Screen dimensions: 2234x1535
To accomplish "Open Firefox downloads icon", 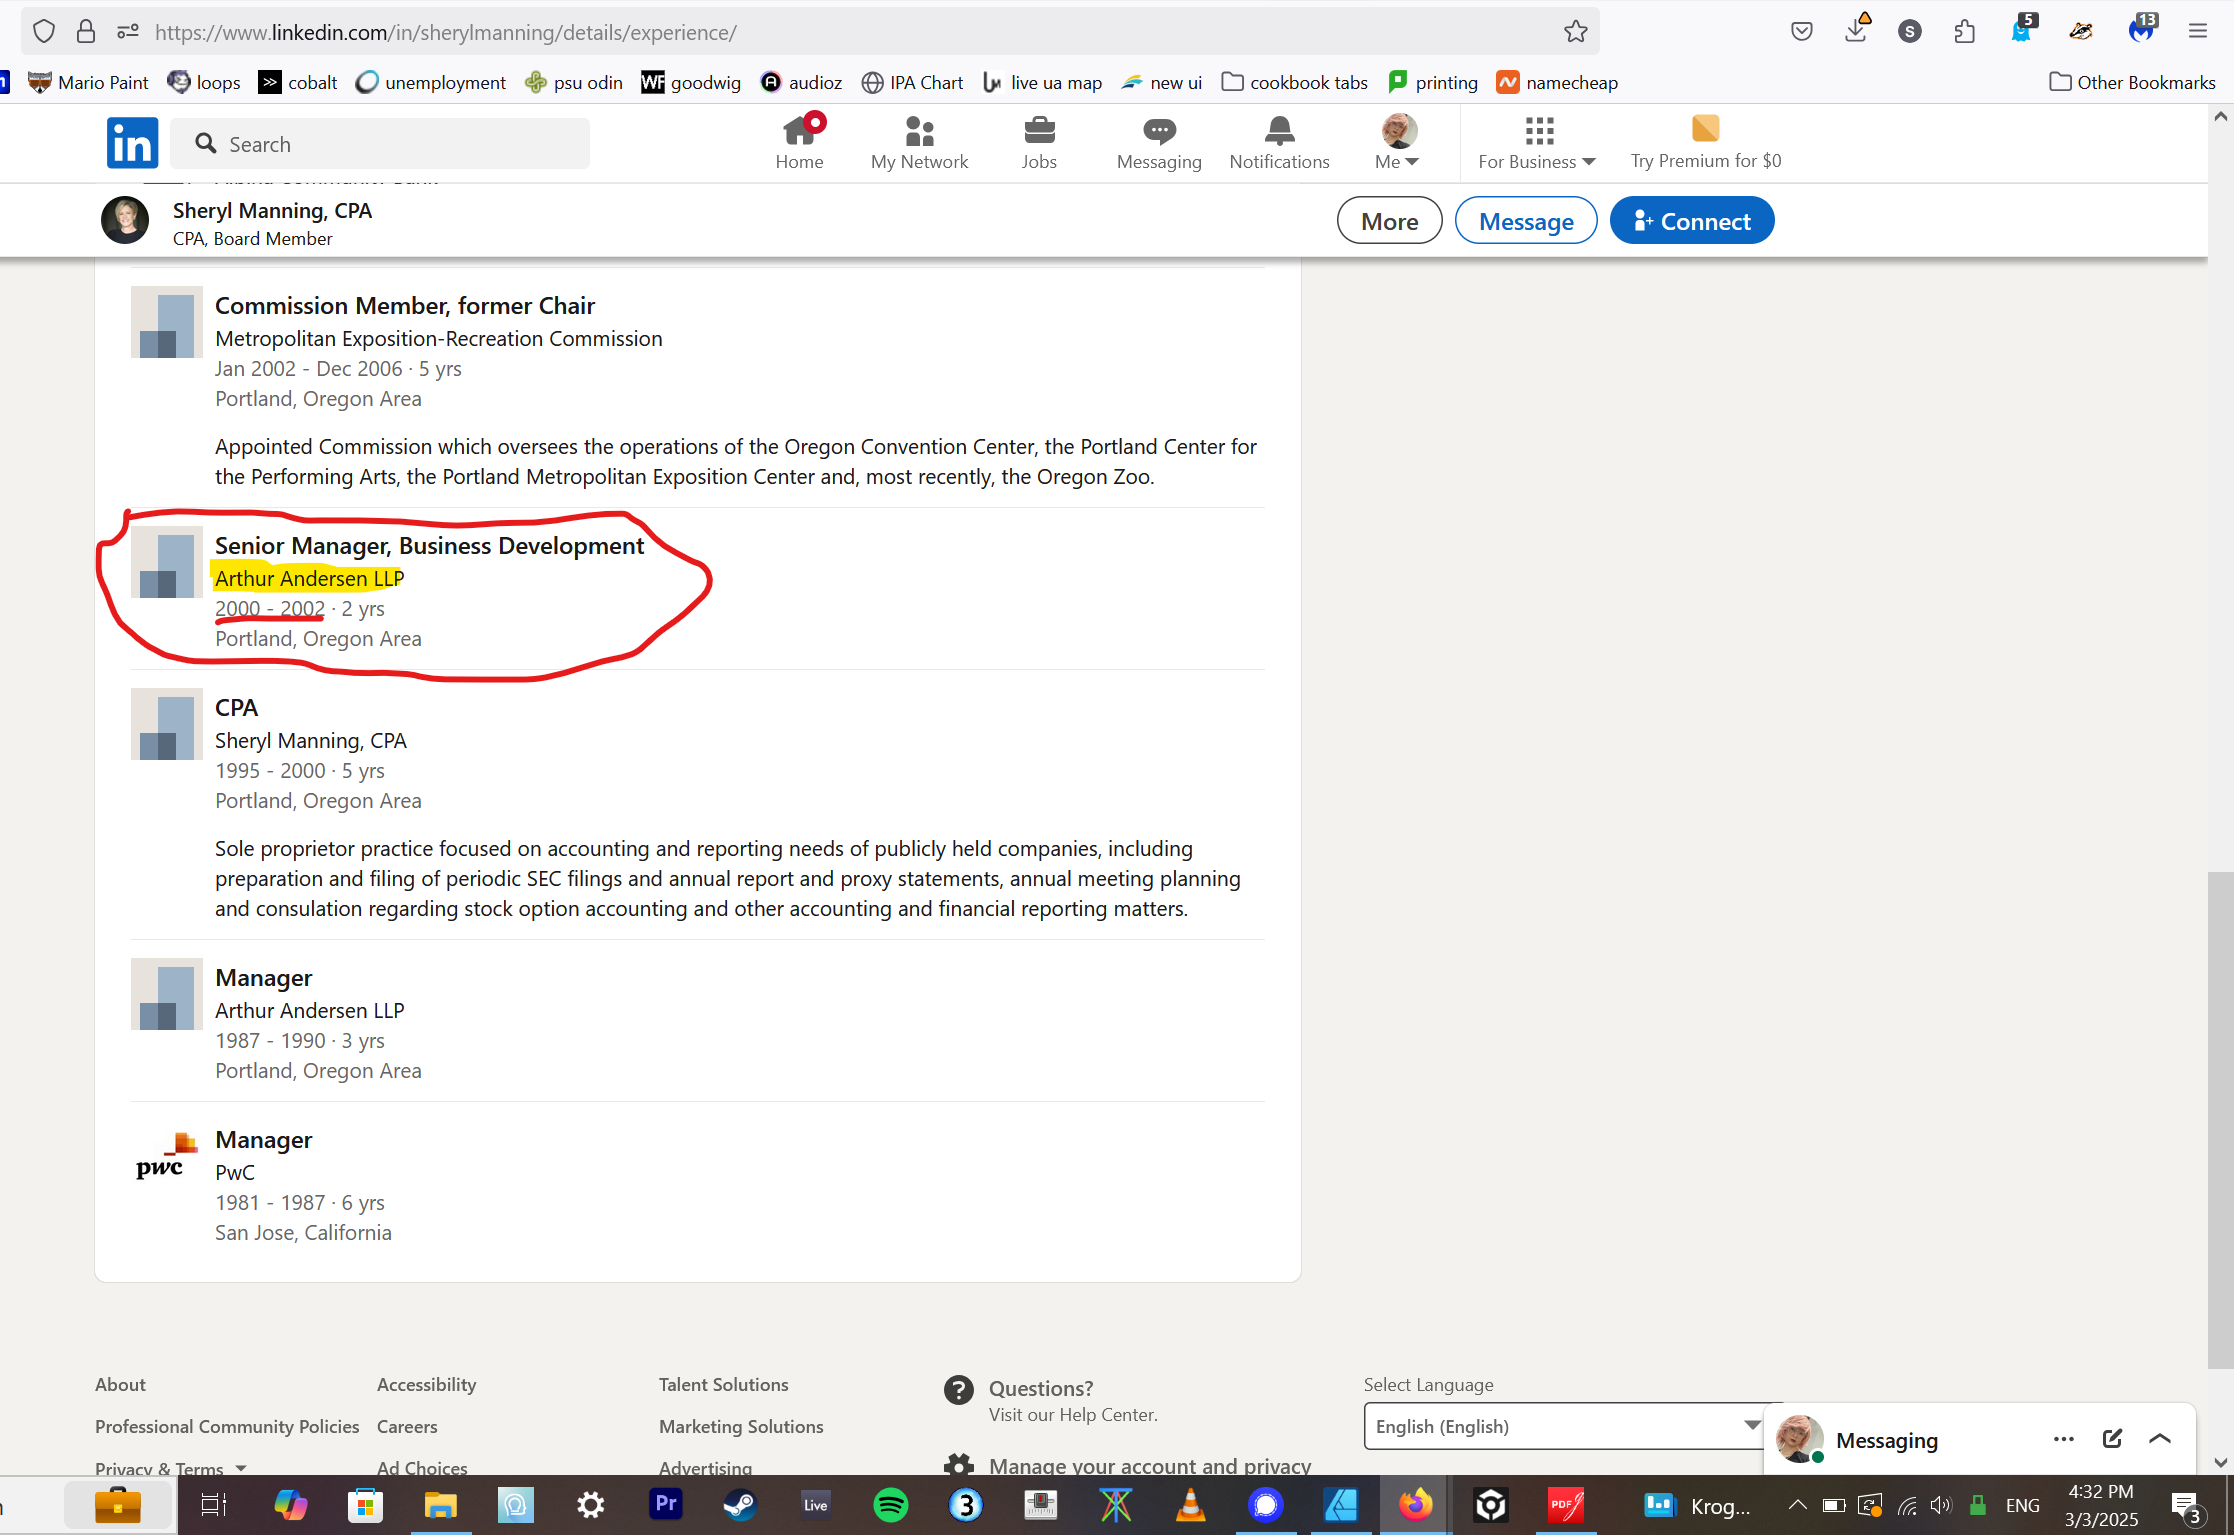I will pyautogui.click(x=1856, y=30).
